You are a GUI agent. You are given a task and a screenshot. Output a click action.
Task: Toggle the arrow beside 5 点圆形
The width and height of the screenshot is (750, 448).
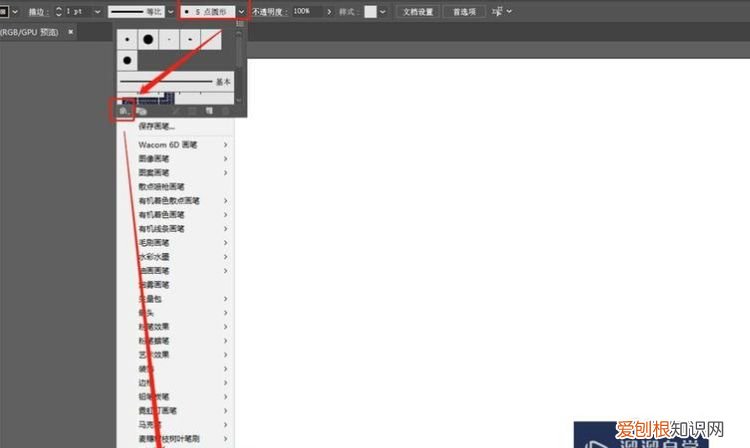[x=242, y=11]
